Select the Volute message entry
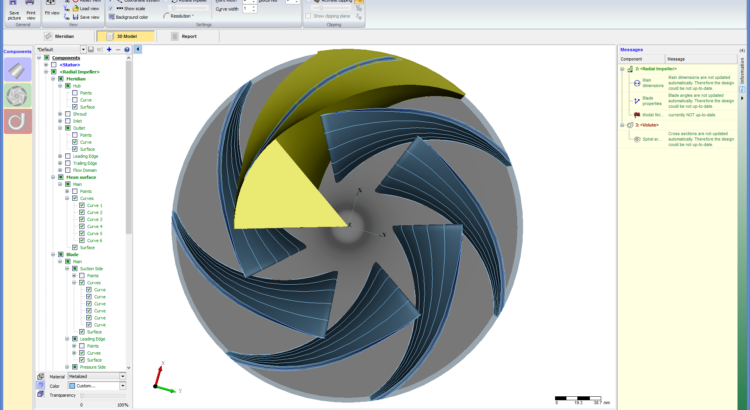 point(647,125)
